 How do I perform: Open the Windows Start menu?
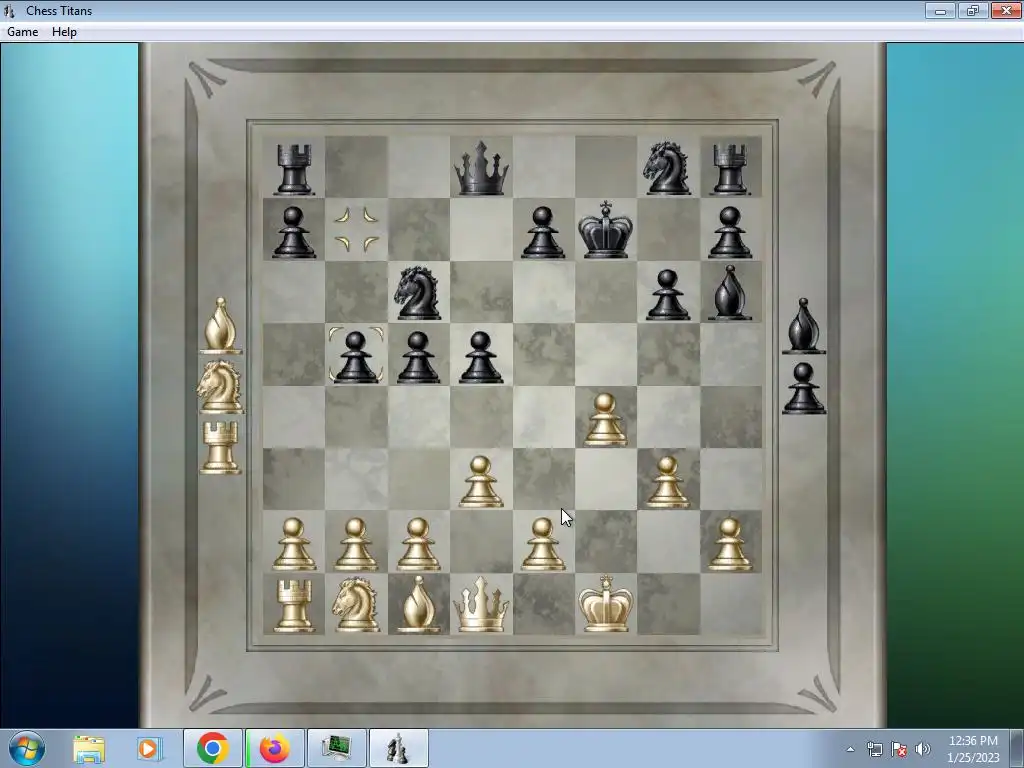[25, 748]
